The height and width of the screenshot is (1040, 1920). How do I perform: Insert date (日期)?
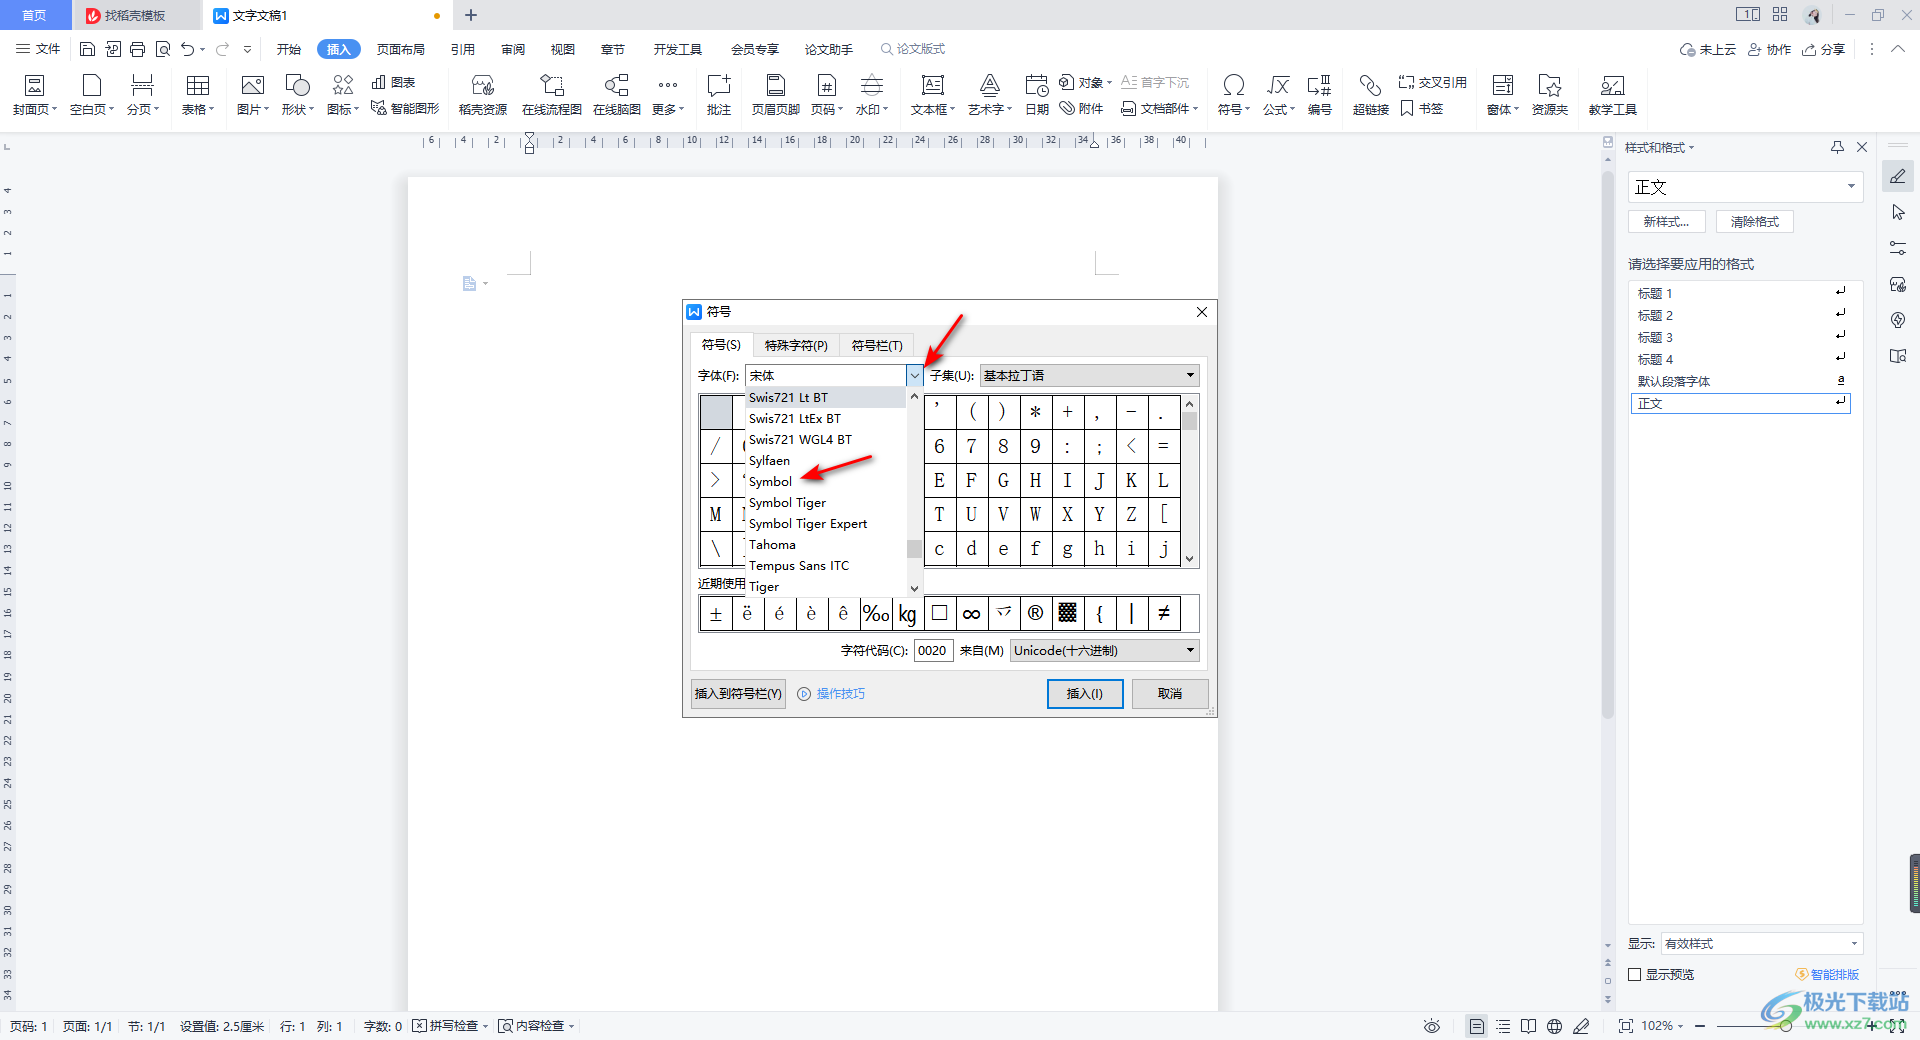pos(1037,95)
